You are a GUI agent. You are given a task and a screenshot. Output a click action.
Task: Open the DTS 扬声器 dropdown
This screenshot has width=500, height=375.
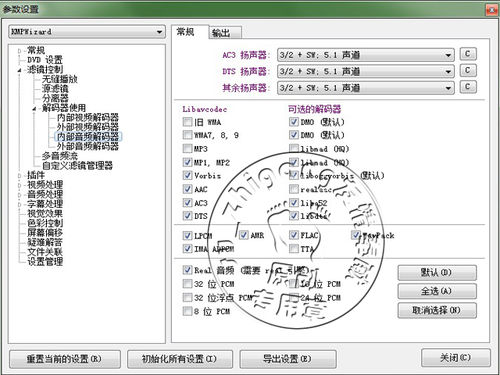tap(365, 71)
